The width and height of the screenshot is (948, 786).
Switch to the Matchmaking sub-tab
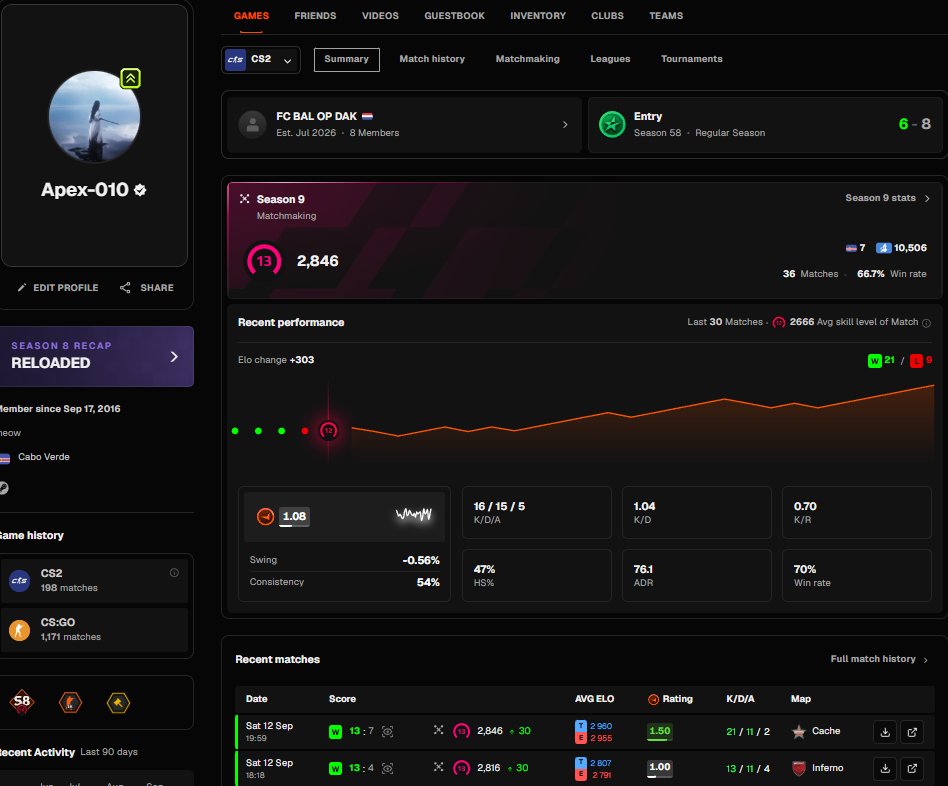527,59
